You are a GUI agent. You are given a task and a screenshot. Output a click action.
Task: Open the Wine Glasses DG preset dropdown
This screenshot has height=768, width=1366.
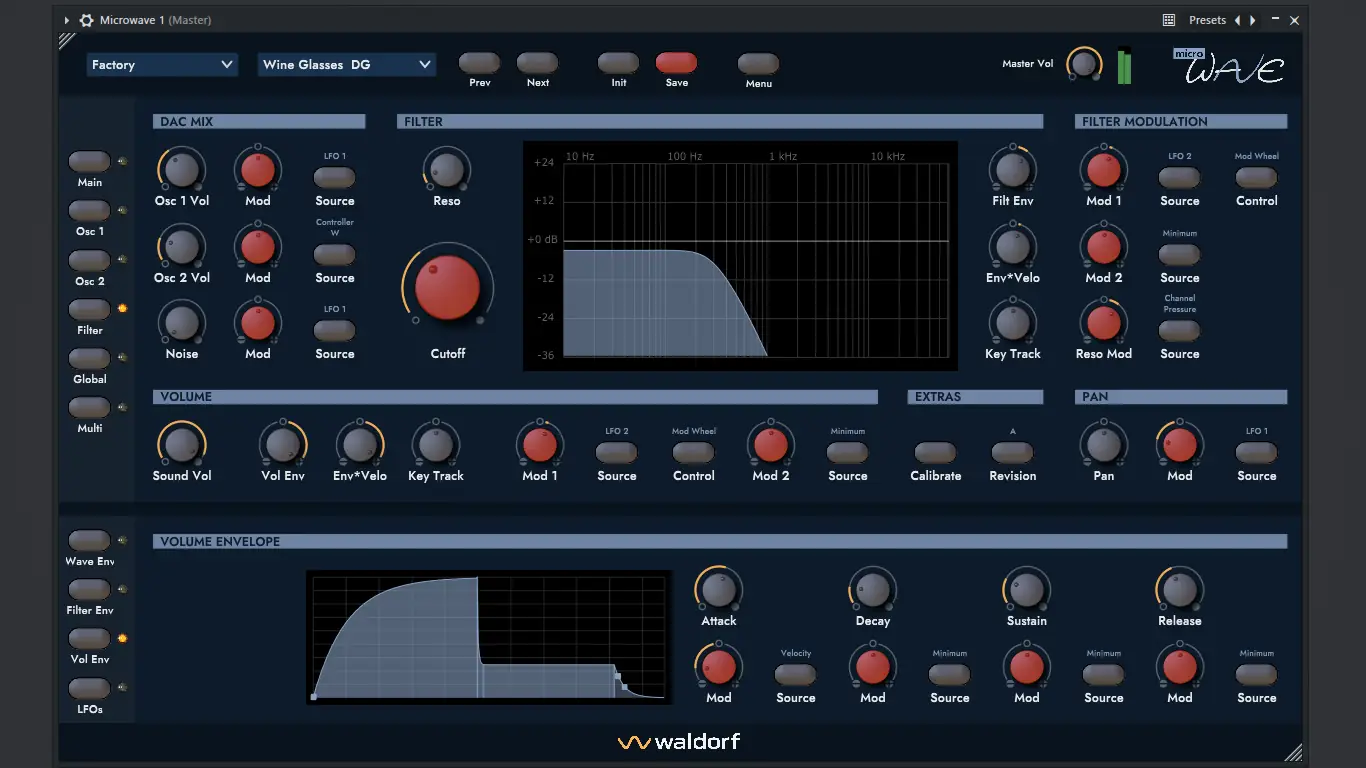coord(347,65)
